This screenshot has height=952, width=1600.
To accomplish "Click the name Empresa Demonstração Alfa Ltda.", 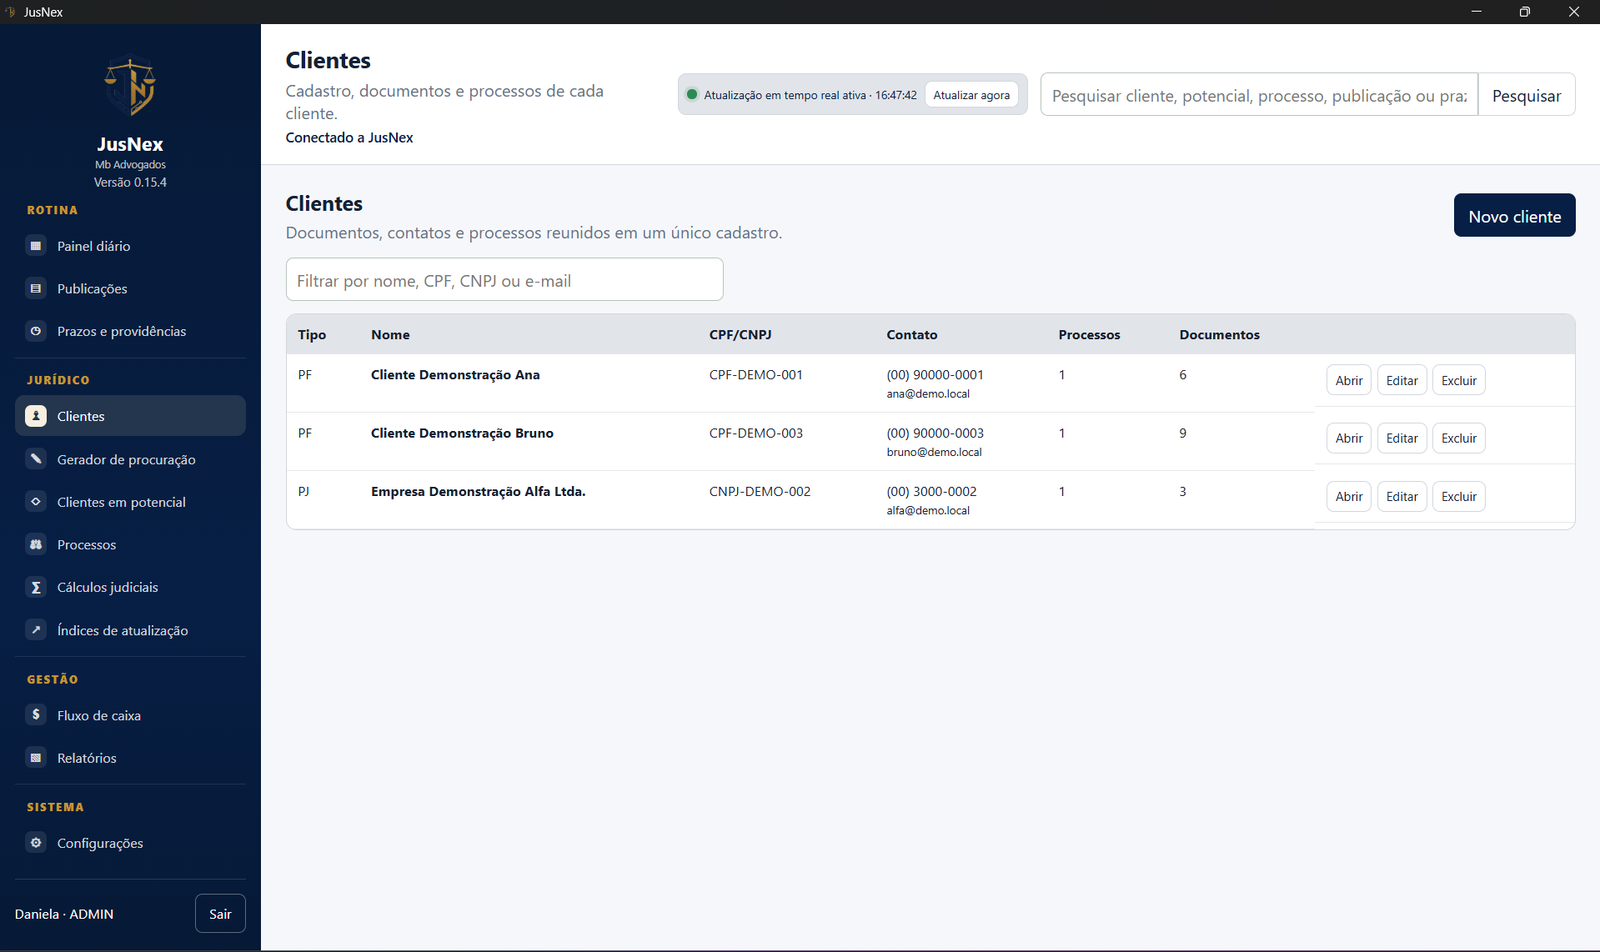I will tap(478, 491).
